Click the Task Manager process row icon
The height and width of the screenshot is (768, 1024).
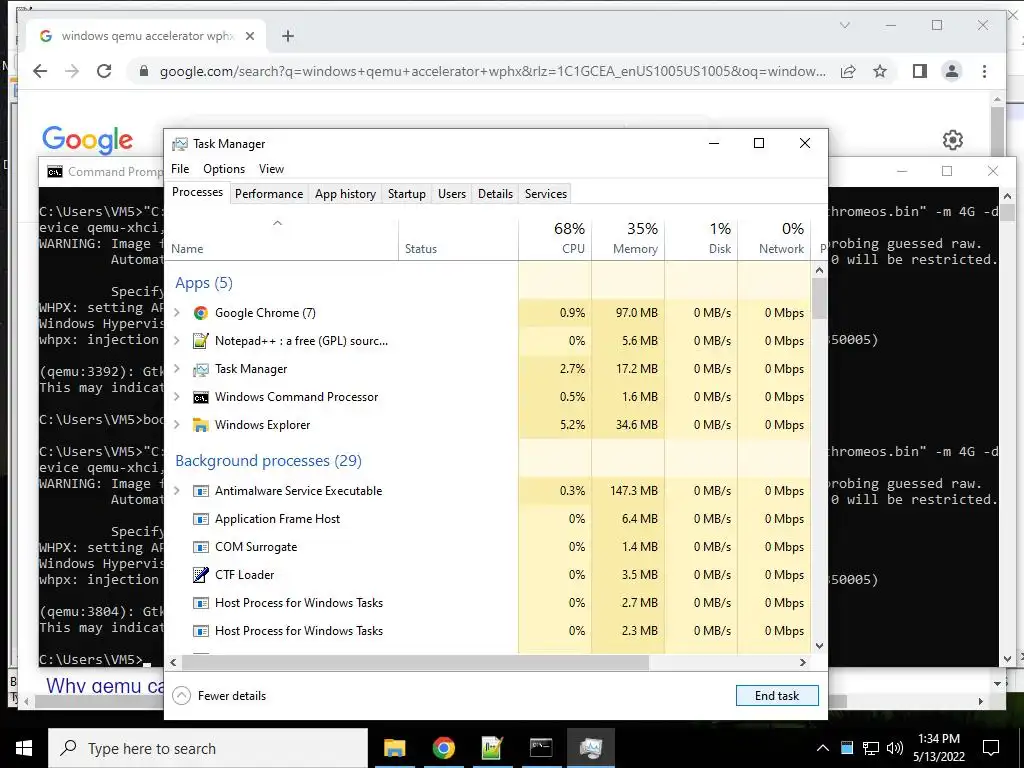click(x=200, y=369)
